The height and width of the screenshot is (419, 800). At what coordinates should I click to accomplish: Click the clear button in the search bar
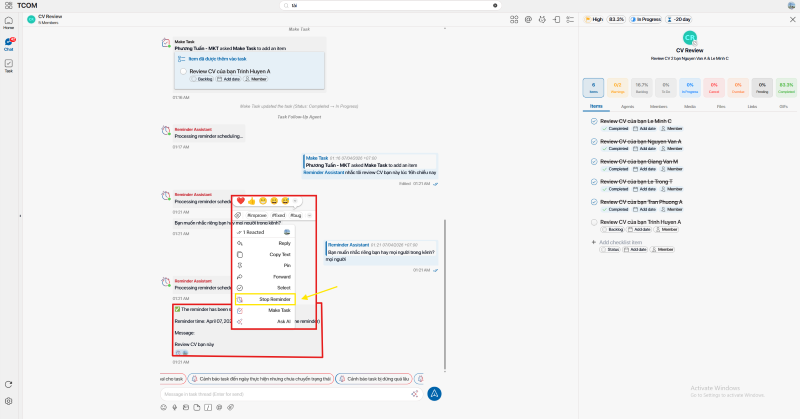coord(495,6)
